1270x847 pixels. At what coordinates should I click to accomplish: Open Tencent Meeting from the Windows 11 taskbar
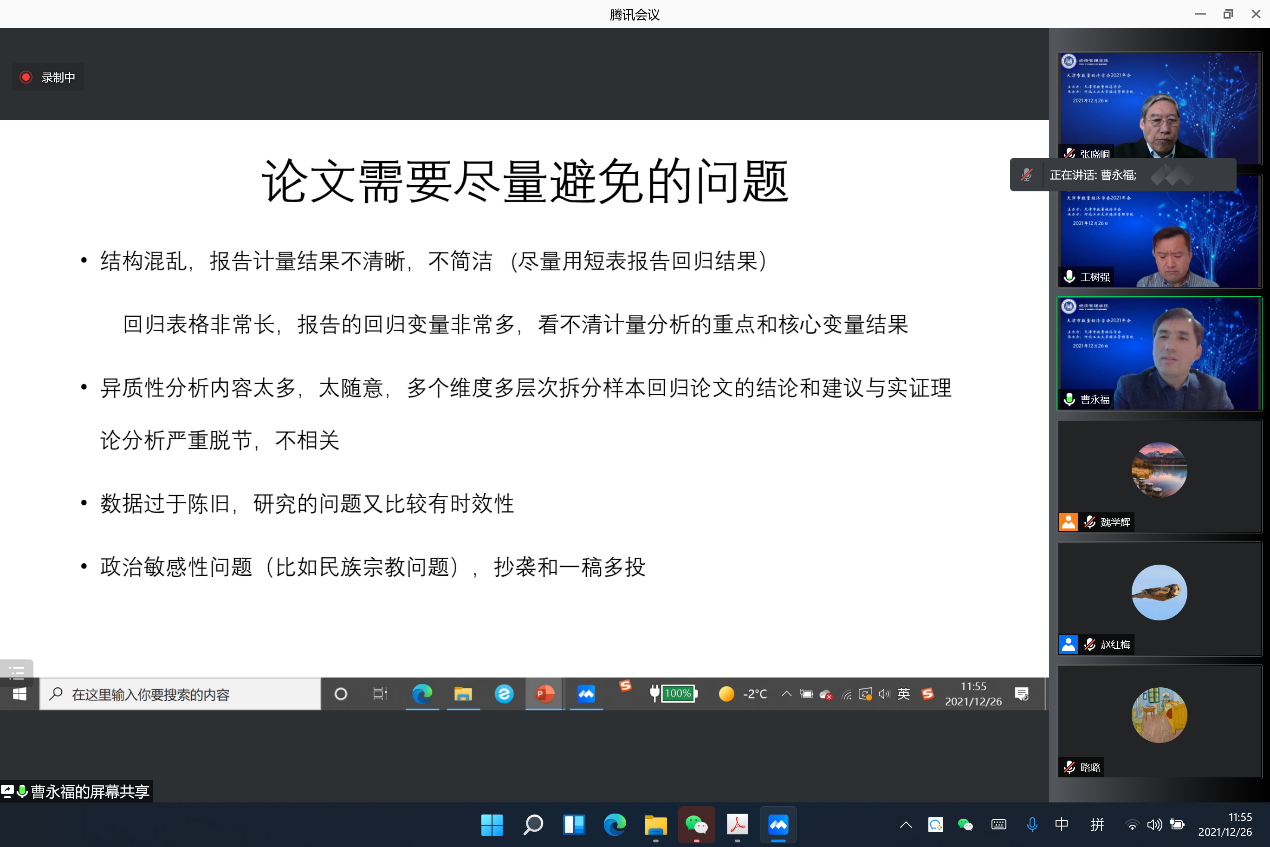pos(778,825)
